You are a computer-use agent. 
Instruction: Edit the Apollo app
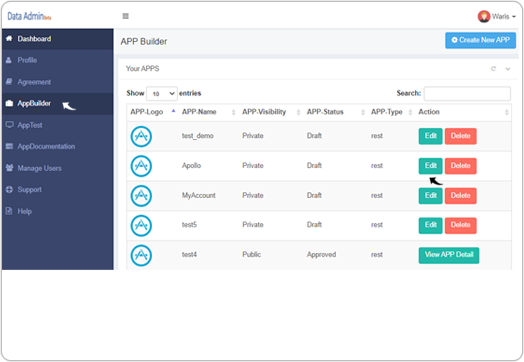pyautogui.click(x=430, y=166)
